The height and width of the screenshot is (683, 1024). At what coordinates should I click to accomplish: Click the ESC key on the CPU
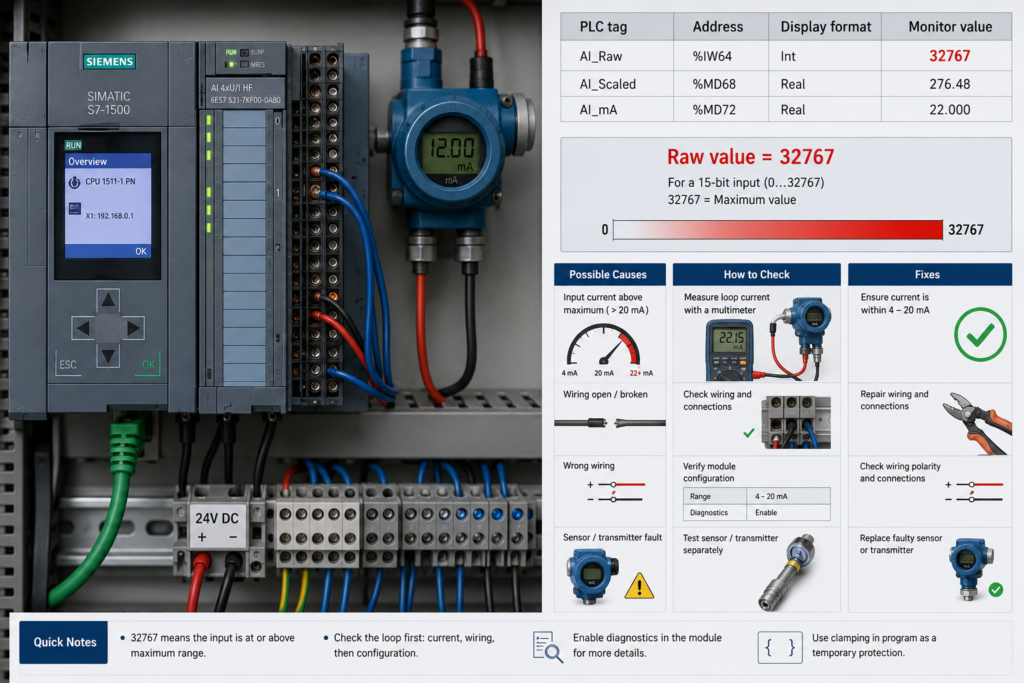(68, 364)
